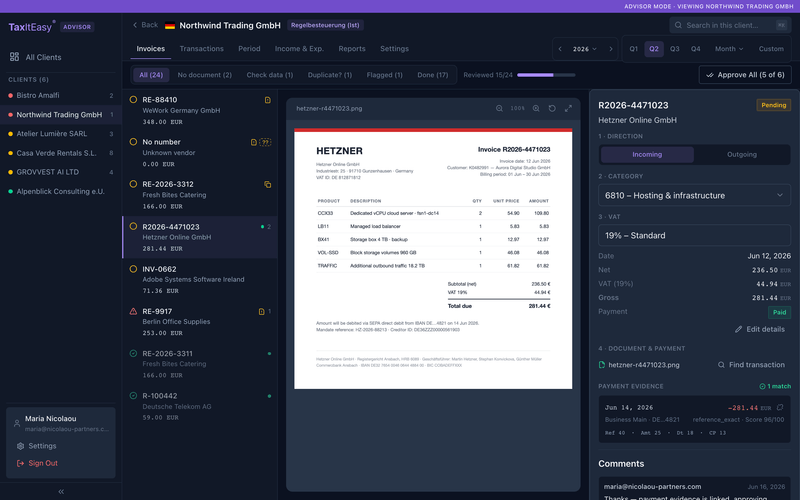
Task: Zoom out the invoice document preview
Action: [x=499, y=108]
